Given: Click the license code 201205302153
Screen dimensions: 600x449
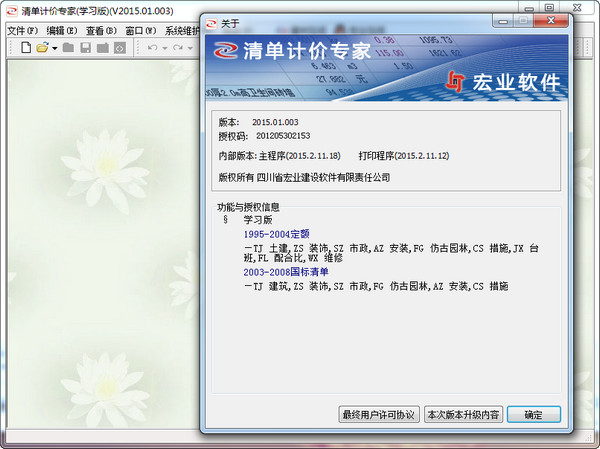Looking at the screenshot, I should 283,136.
